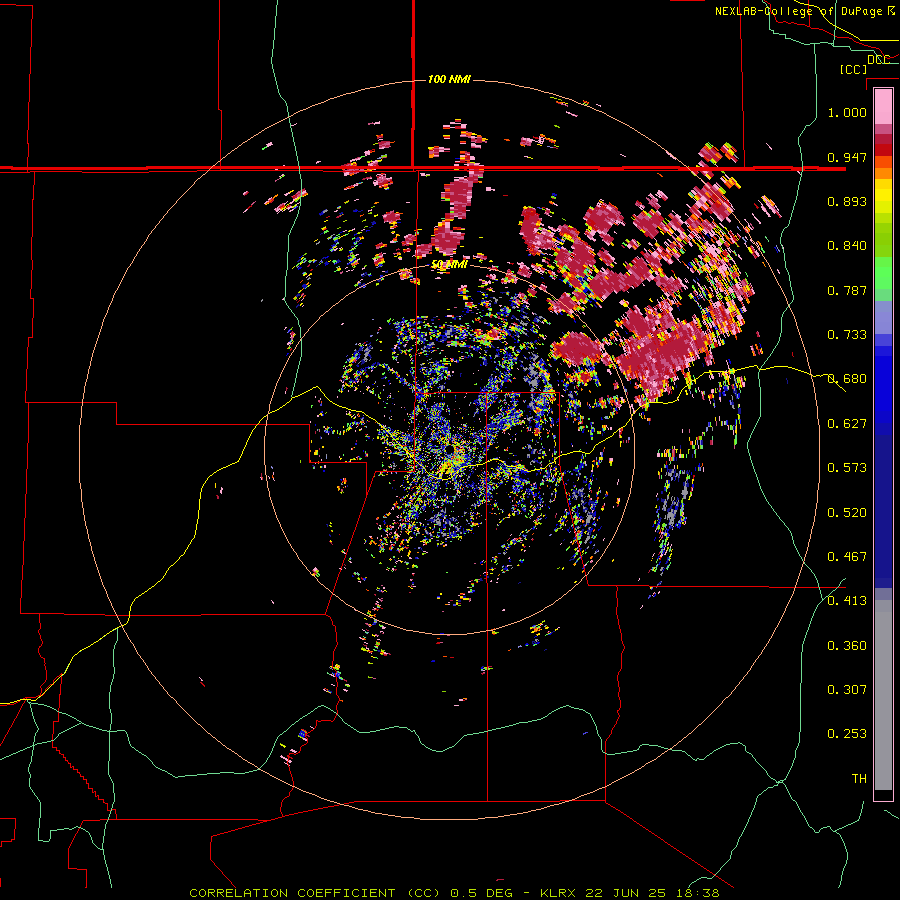This screenshot has height=900, width=900.
Task: Click the 0.680 scale value
Action: [x=847, y=379]
